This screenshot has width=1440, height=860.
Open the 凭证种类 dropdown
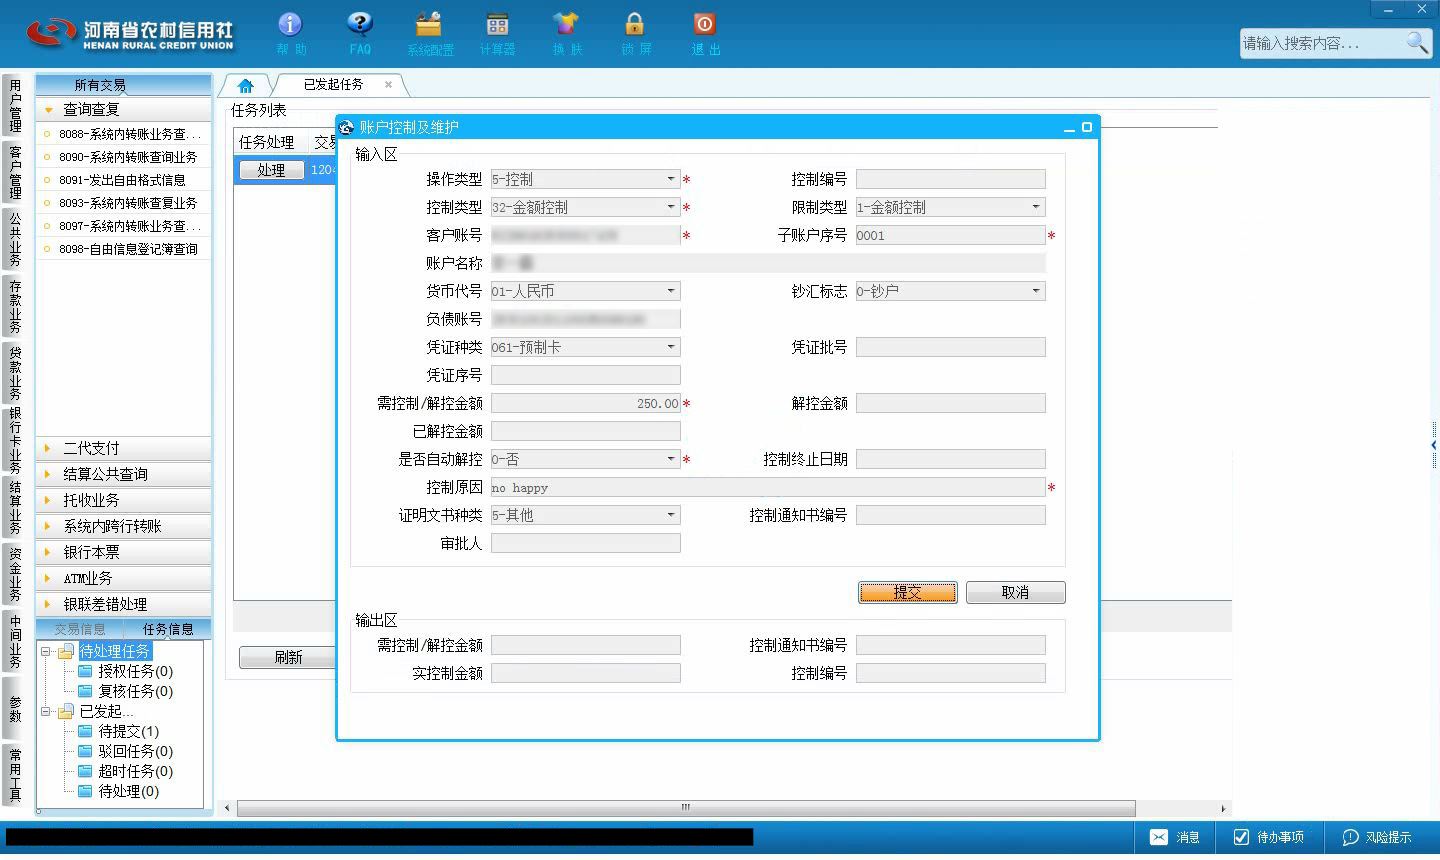pos(671,347)
